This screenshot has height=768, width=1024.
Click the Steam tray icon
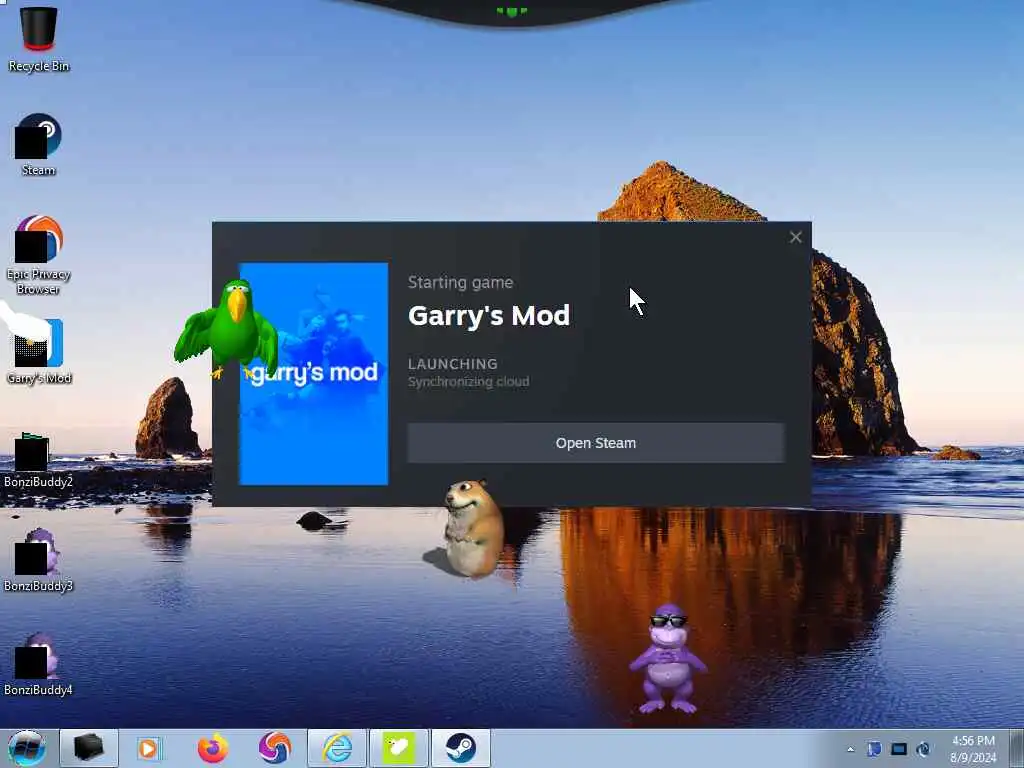click(923, 749)
